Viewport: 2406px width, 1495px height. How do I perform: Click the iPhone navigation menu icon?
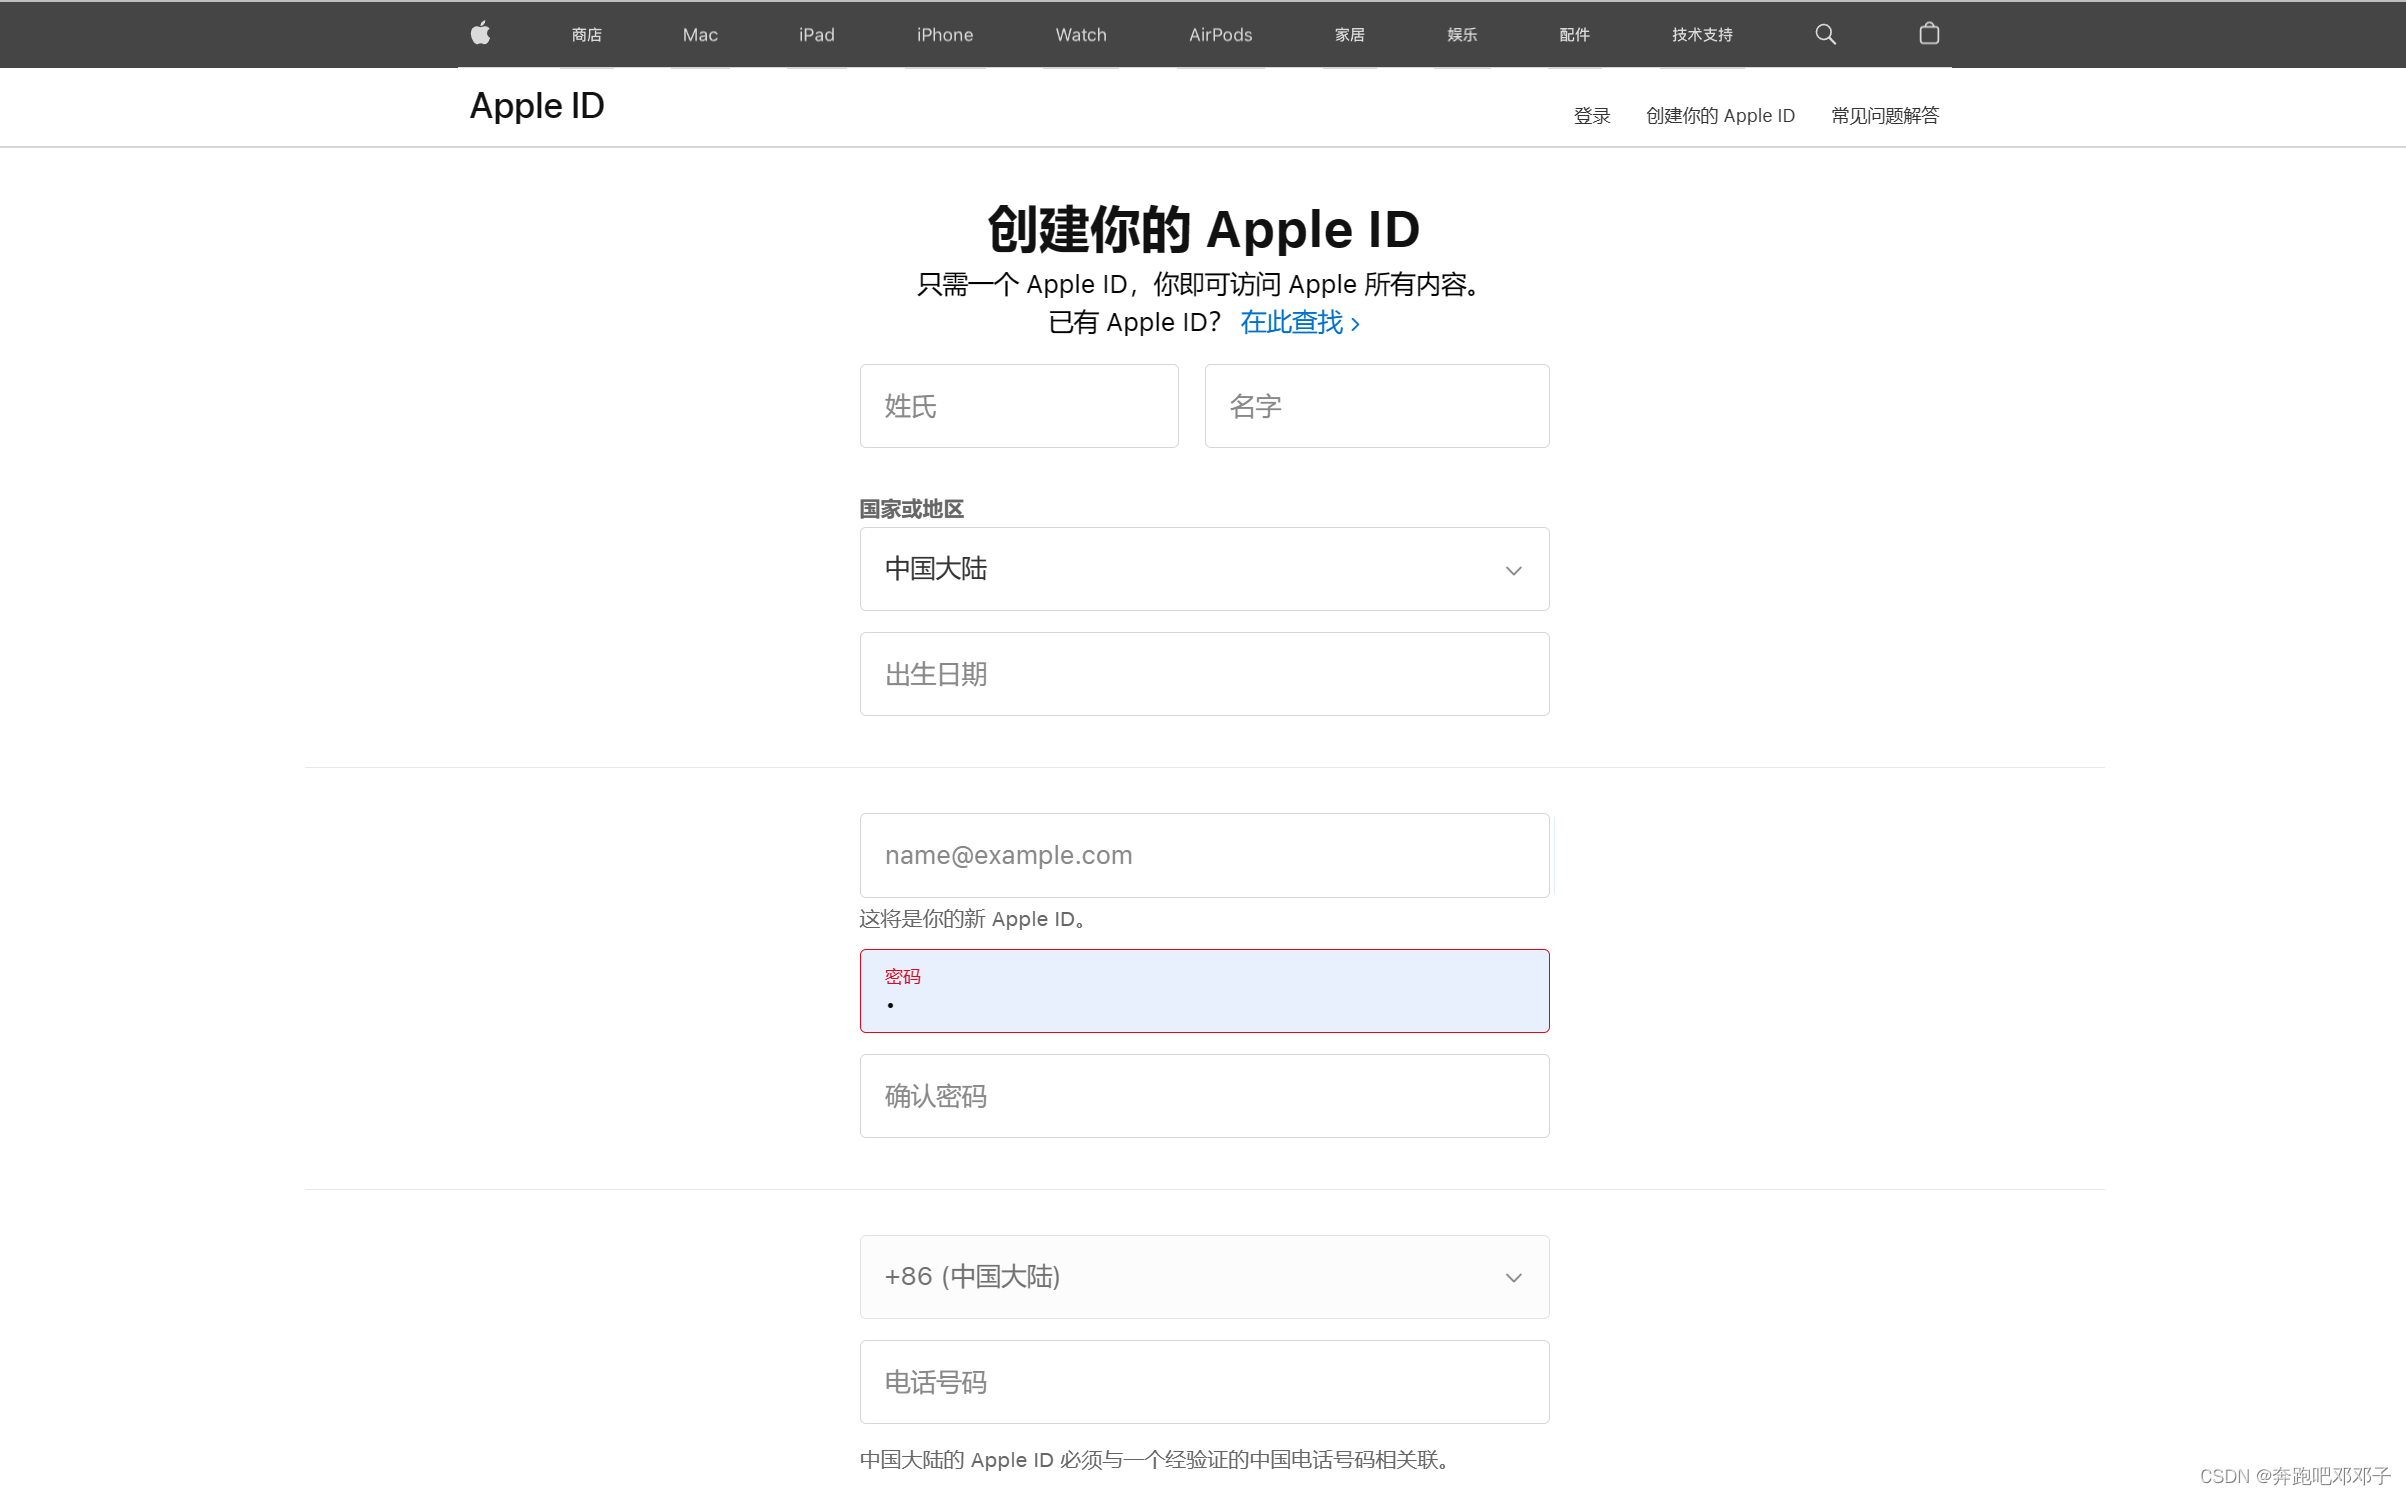[944, 34]
